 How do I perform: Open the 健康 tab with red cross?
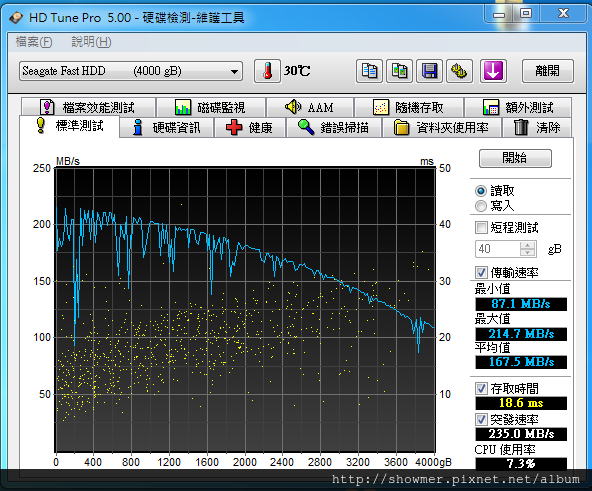[250, 127]
